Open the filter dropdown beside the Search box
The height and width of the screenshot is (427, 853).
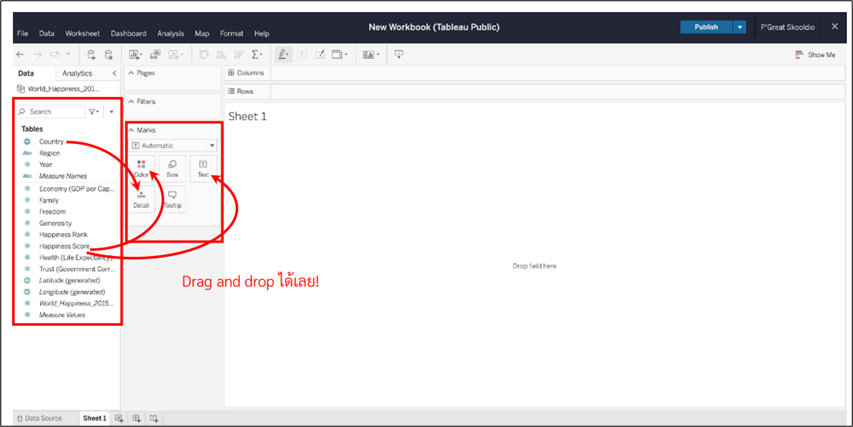tap(94, 112)
